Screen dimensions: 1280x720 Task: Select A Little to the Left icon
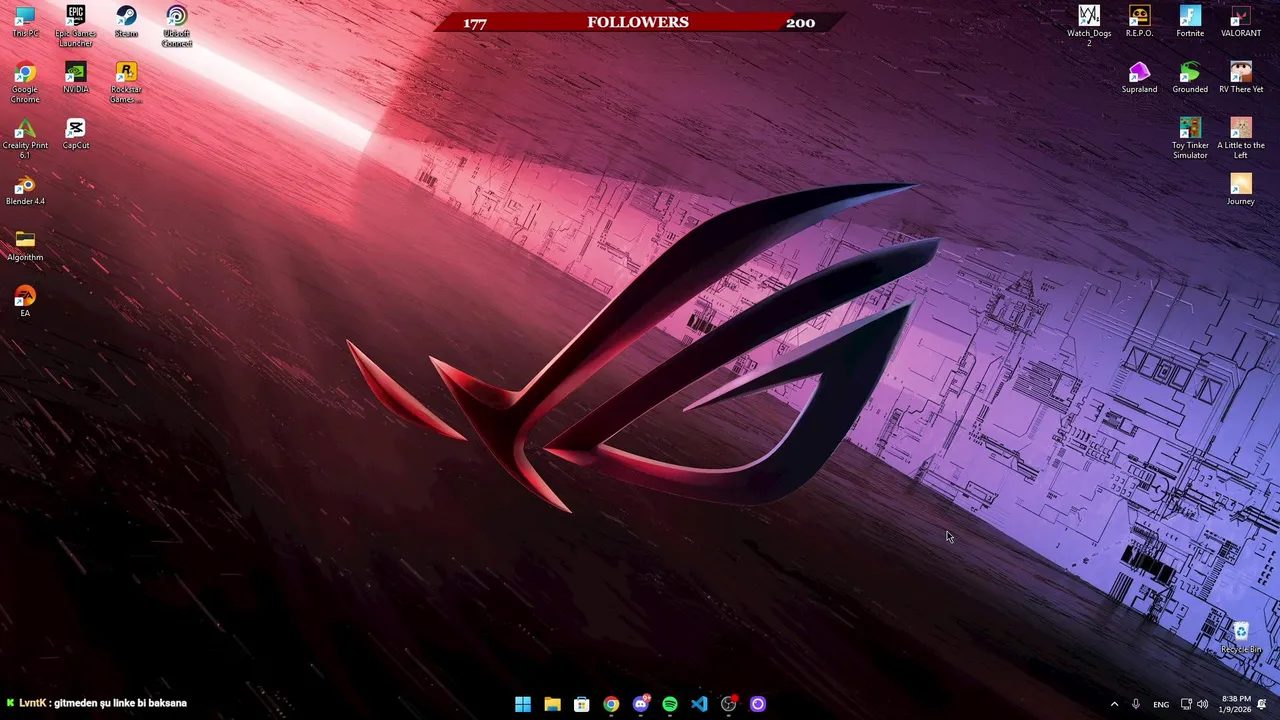click(x=1241, y=139)
